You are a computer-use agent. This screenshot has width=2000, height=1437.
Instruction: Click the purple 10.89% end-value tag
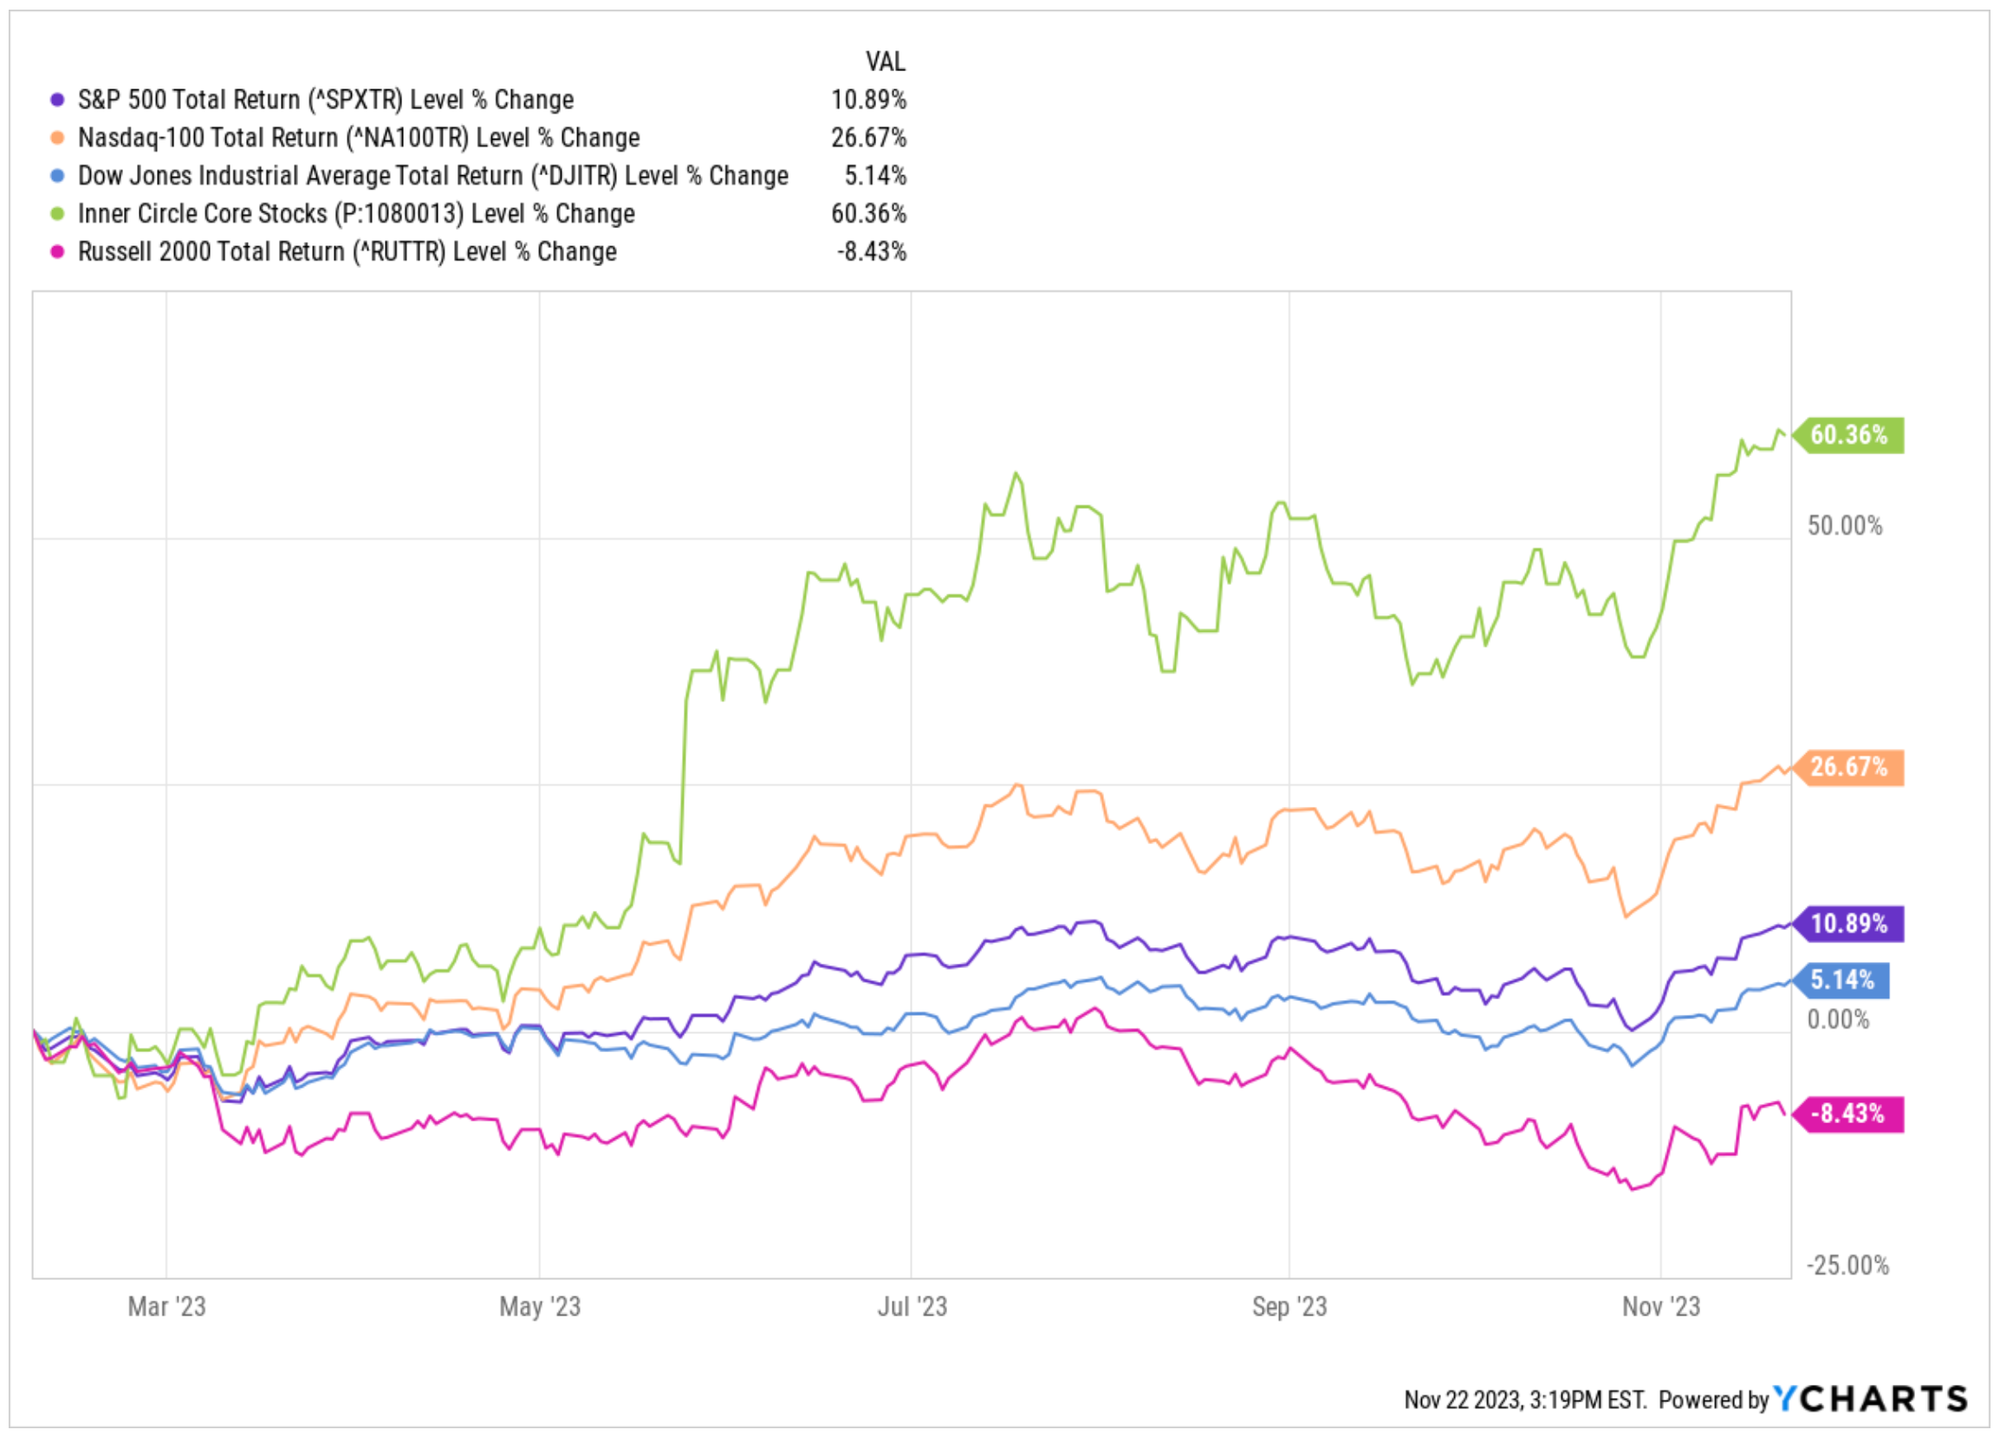click(1848, 923)
